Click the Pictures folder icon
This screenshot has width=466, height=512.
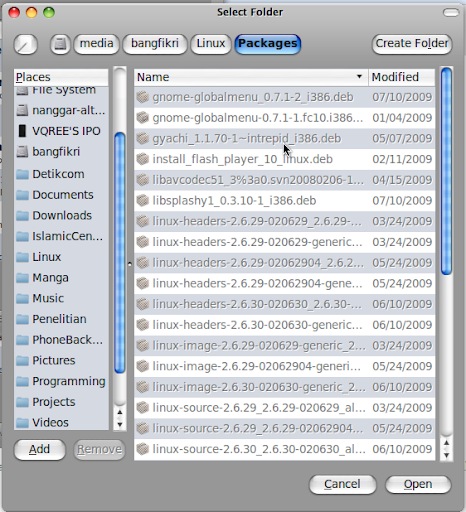(22, 360)
